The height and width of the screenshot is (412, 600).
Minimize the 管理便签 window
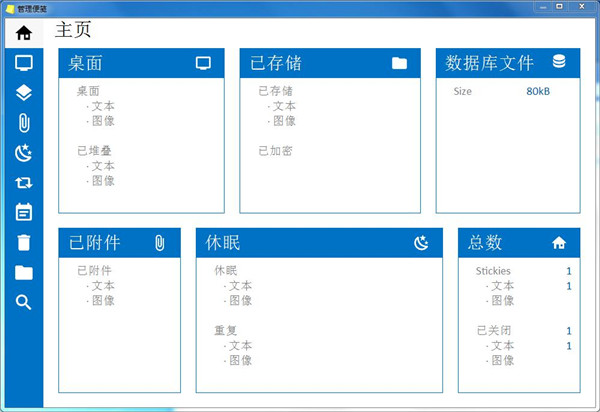click(x=543, y=7)
